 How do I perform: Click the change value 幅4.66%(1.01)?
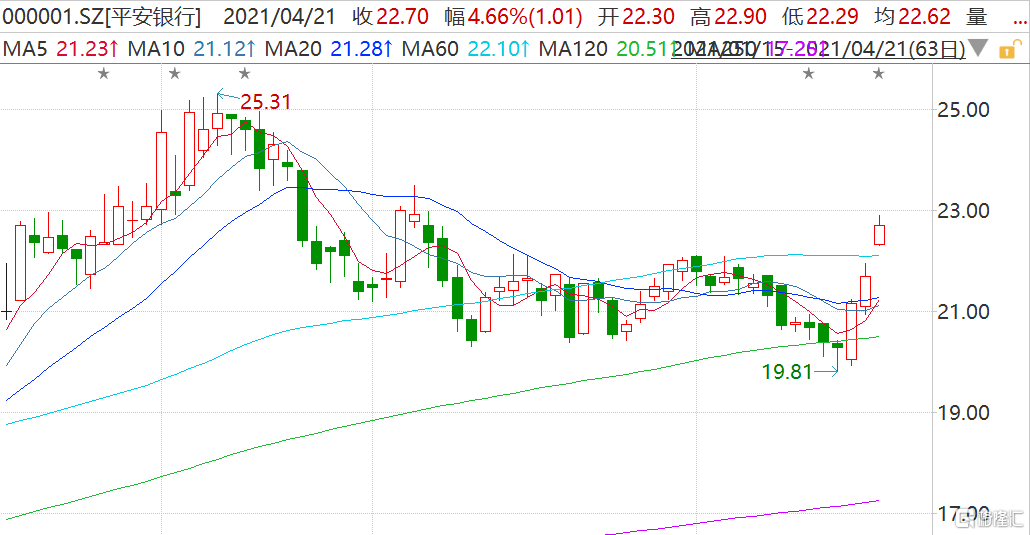click(x=514, y=16)
